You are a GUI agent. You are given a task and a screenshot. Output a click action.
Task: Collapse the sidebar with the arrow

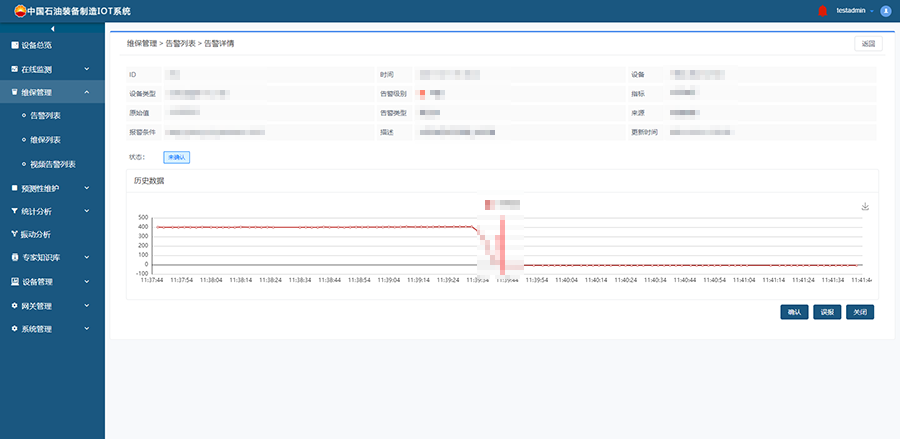point(52,29)
